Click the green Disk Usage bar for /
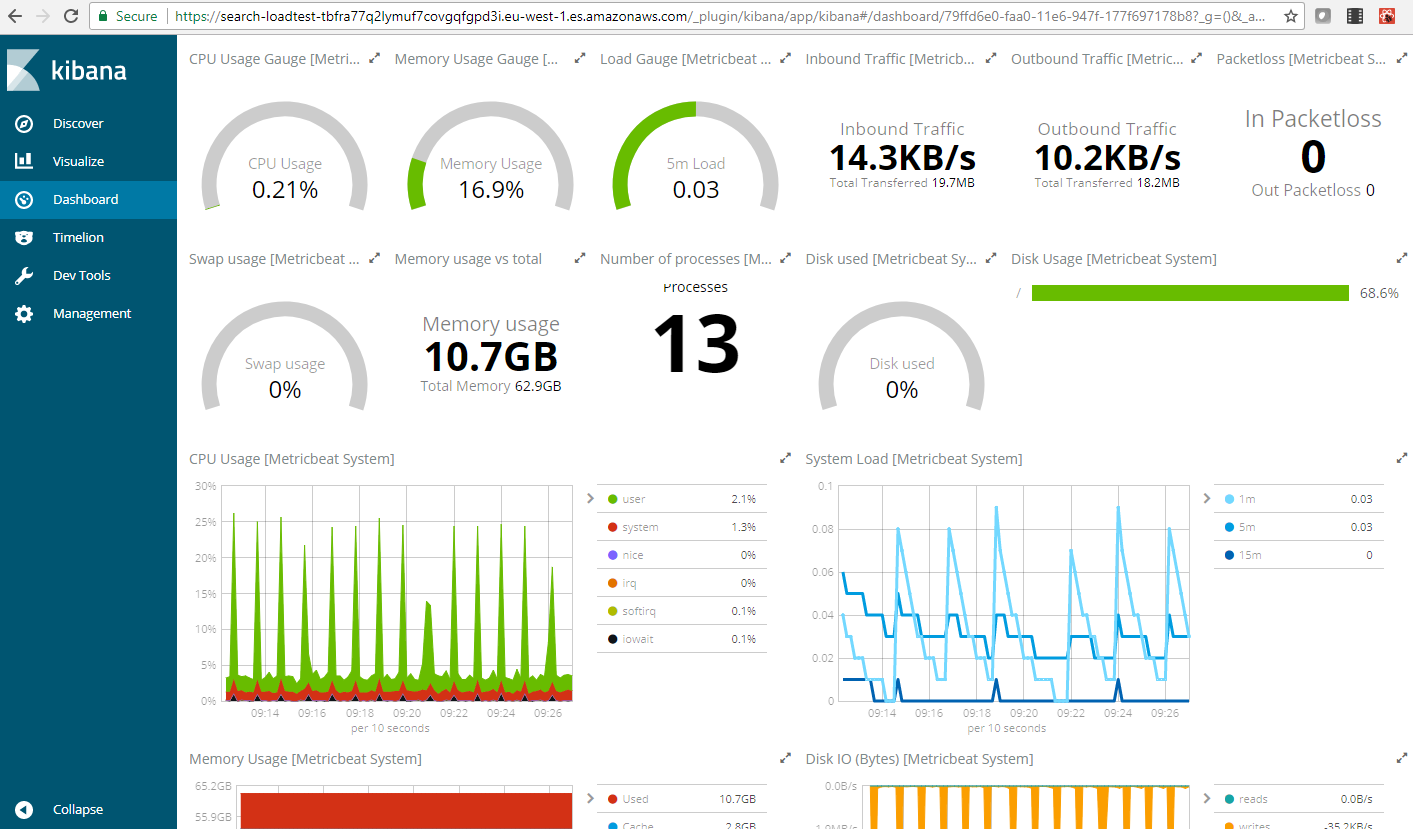The height and width of the screenshot is (829, 1413). click(1190, 293)
